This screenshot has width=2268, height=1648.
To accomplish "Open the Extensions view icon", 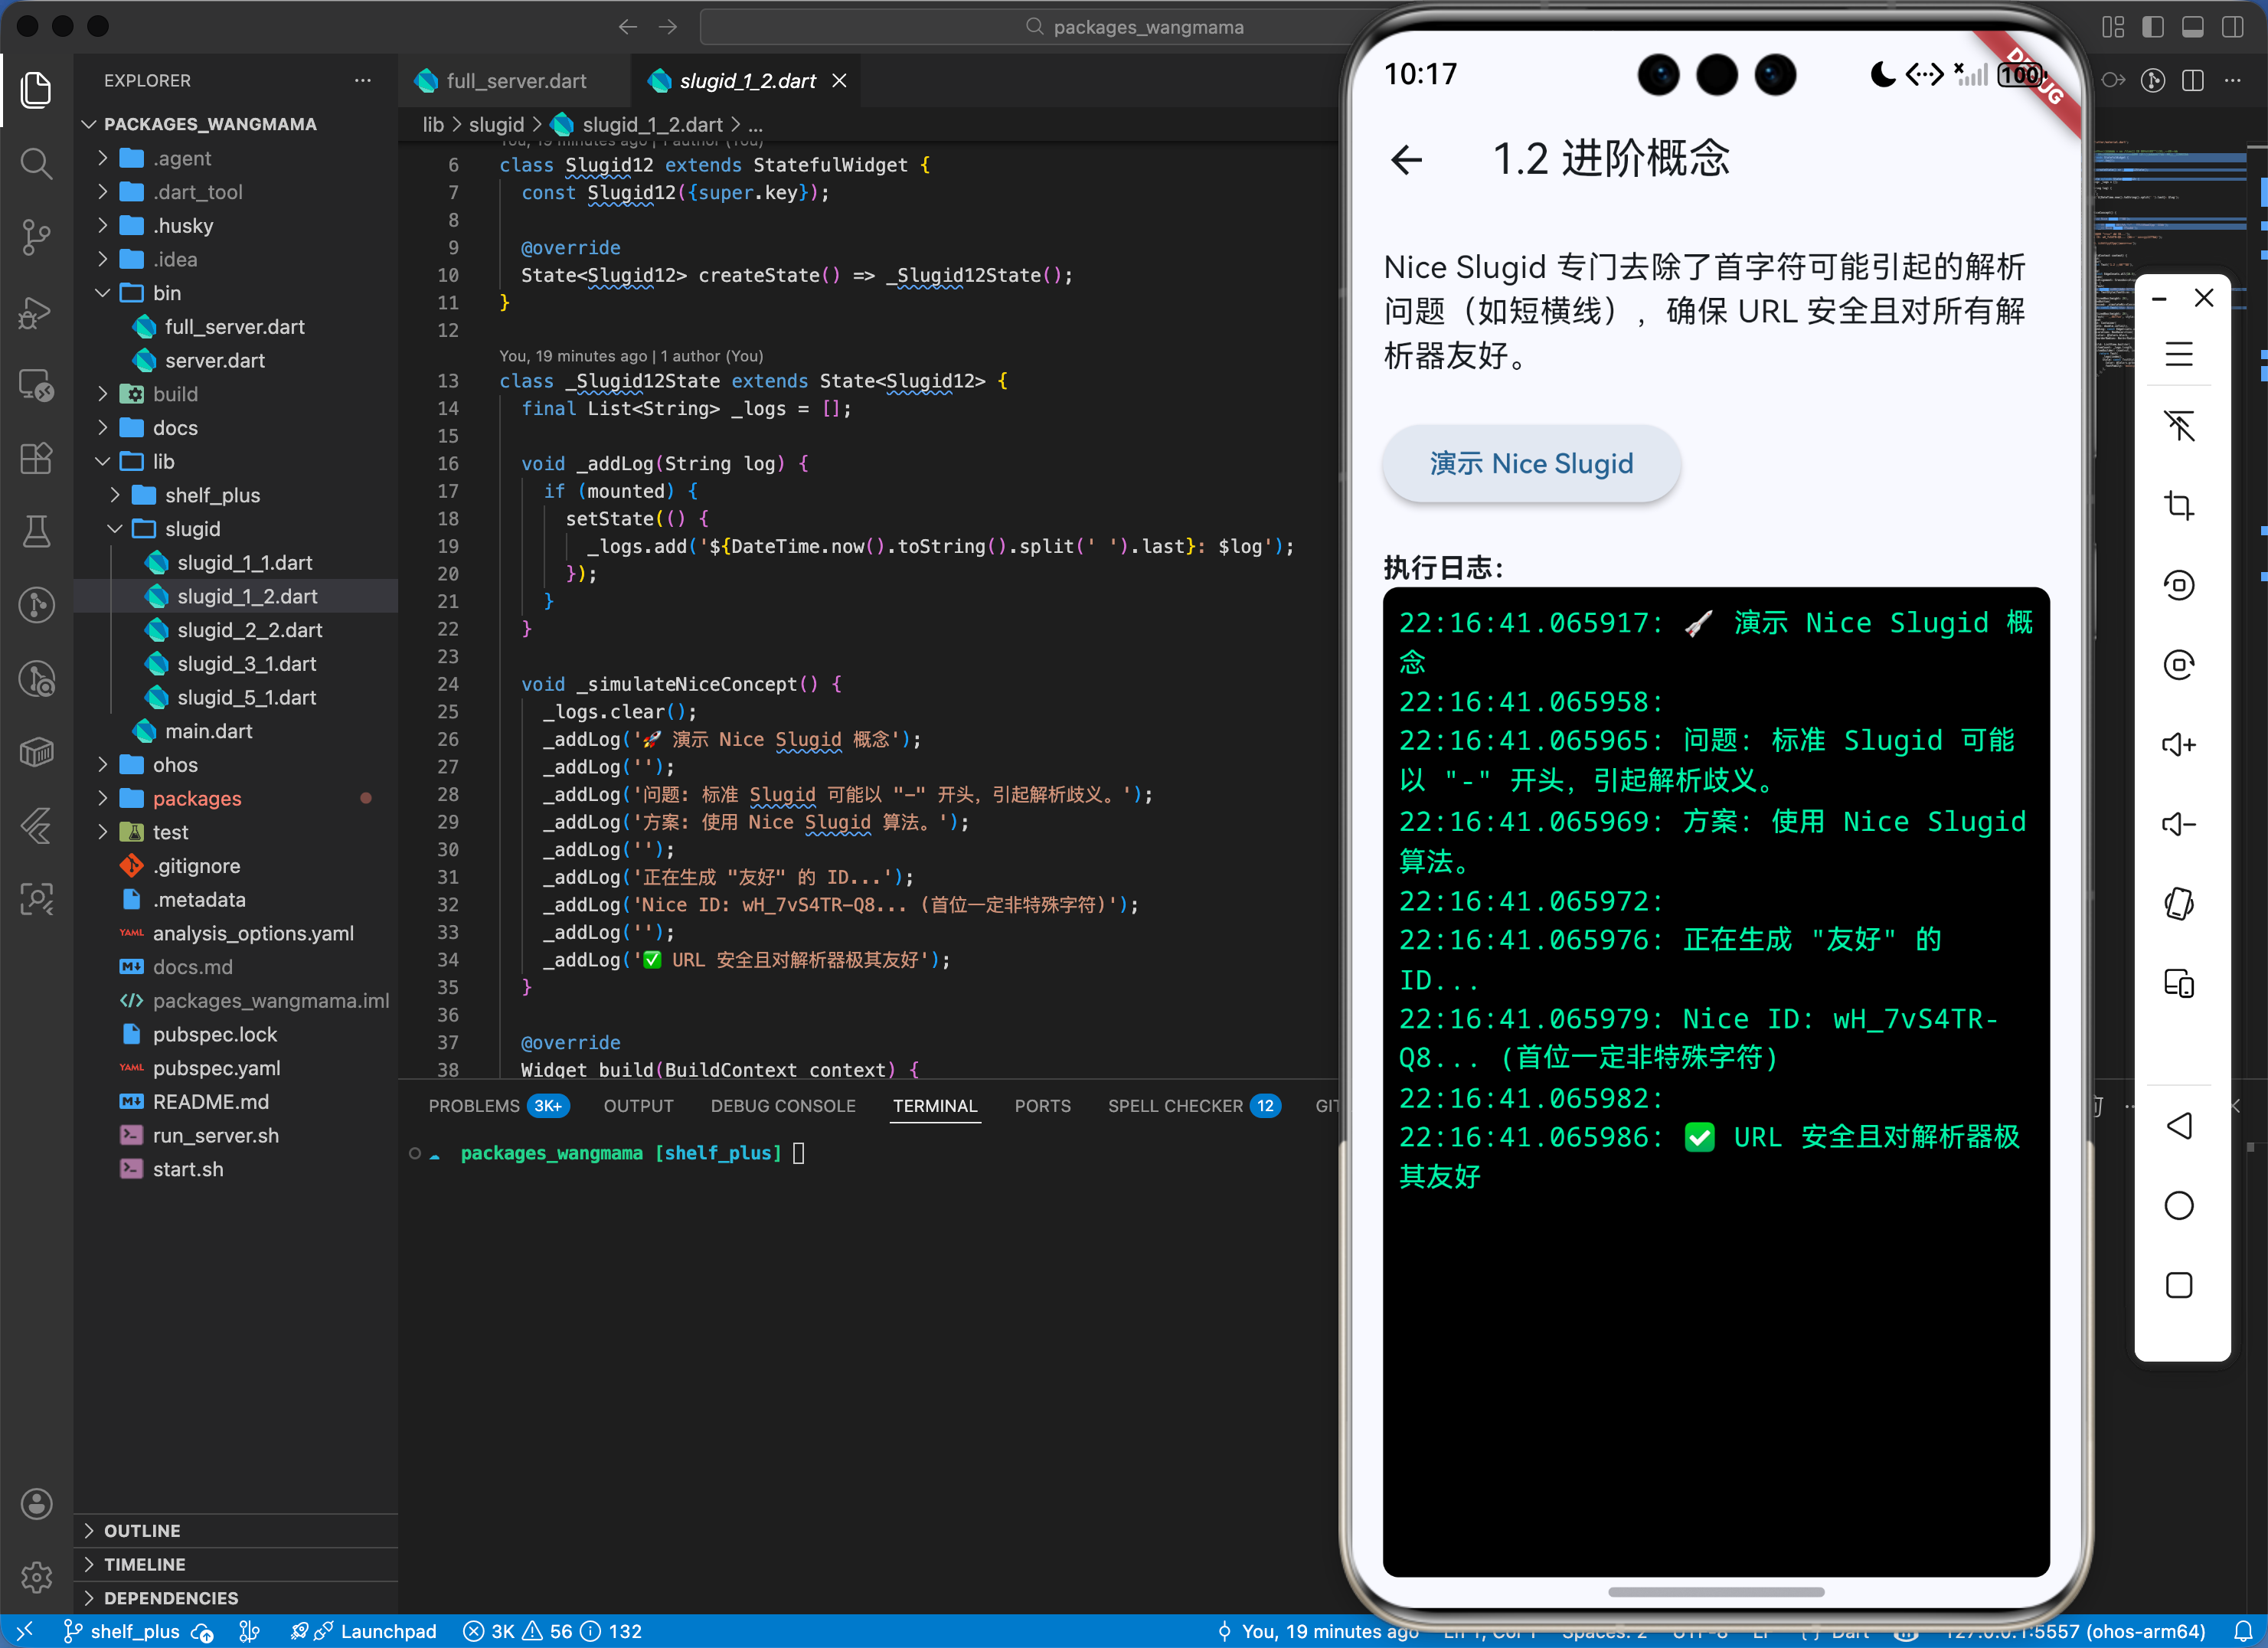I will click(x=36, y=459).
